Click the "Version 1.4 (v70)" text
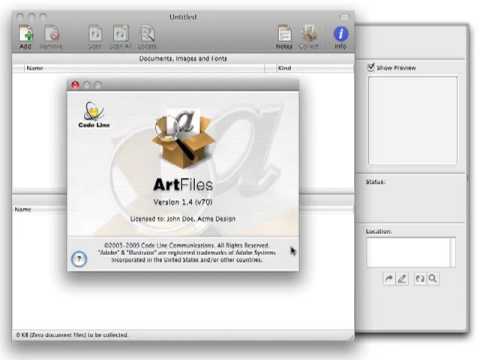480x360 pixels. click(183, 202)
